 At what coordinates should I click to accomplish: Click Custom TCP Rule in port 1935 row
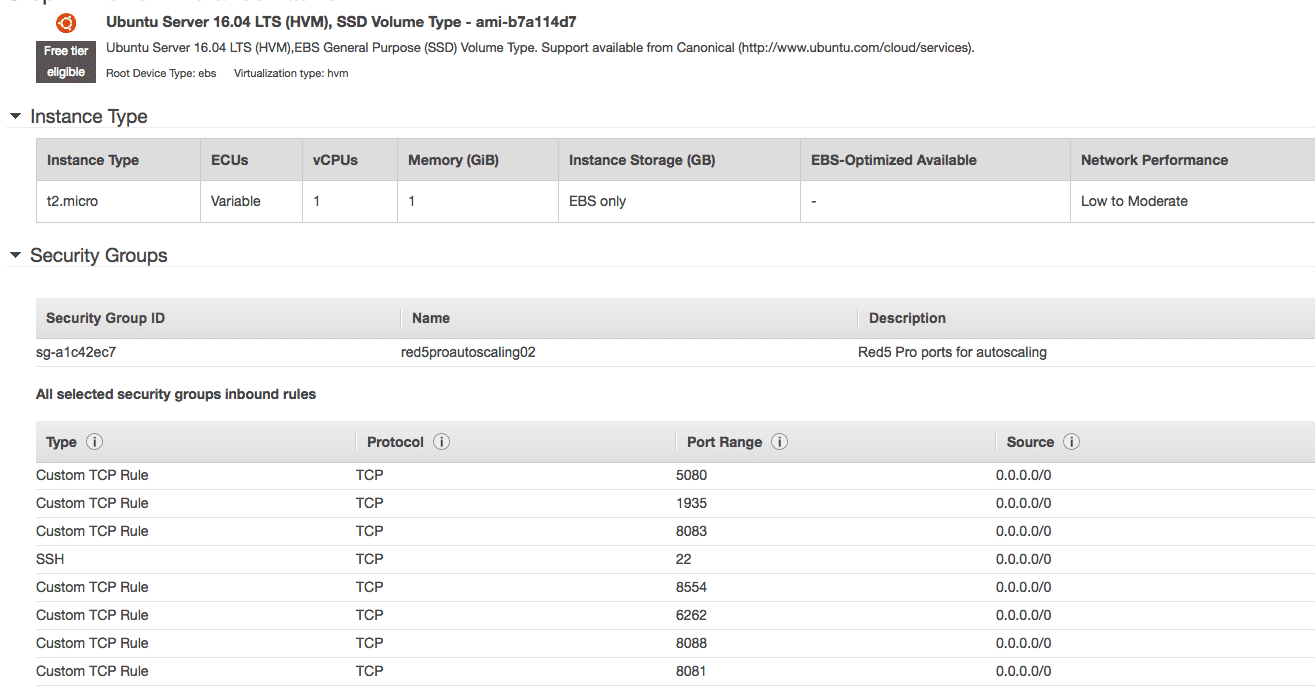(x=92, y=503)
